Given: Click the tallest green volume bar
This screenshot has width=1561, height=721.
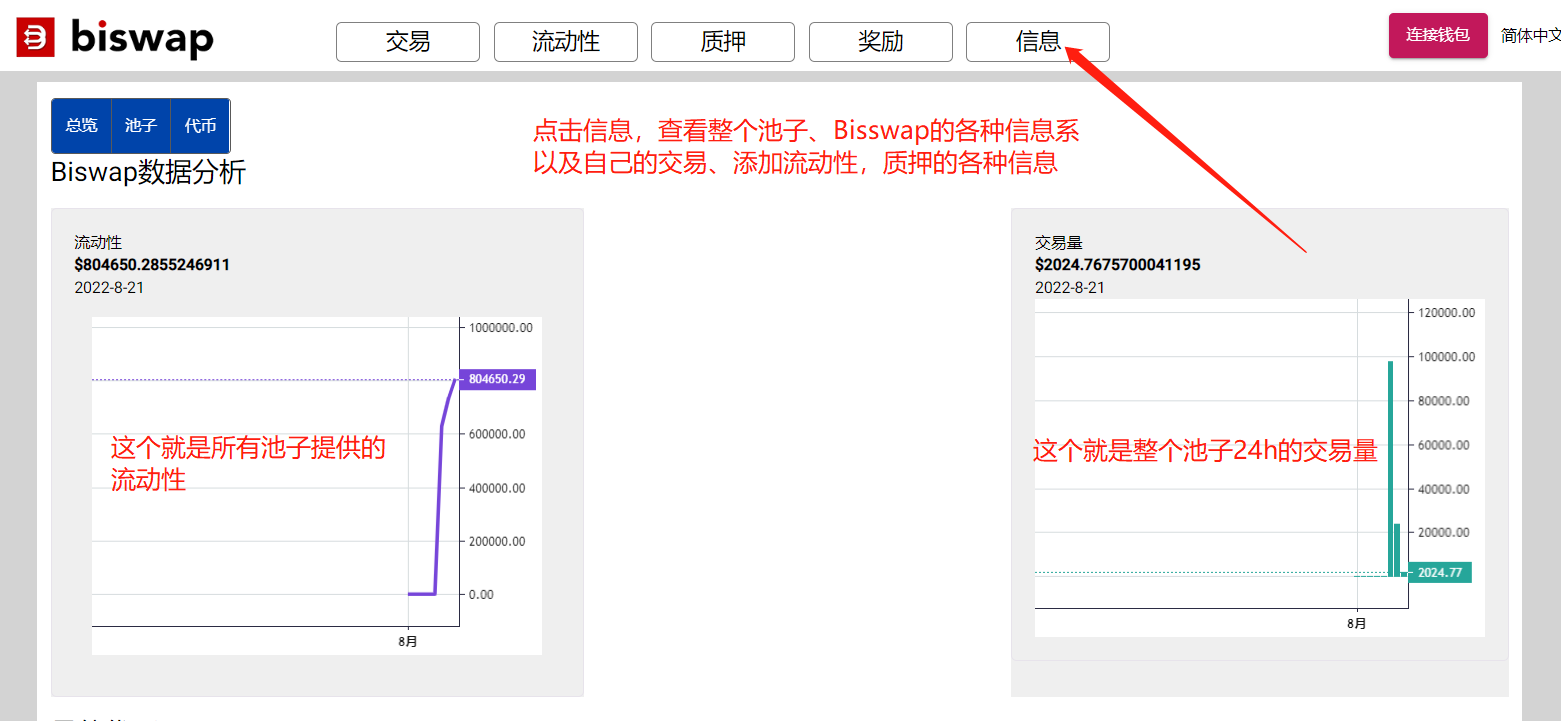Looking at the screenshot, I should tap(1390, 468).
